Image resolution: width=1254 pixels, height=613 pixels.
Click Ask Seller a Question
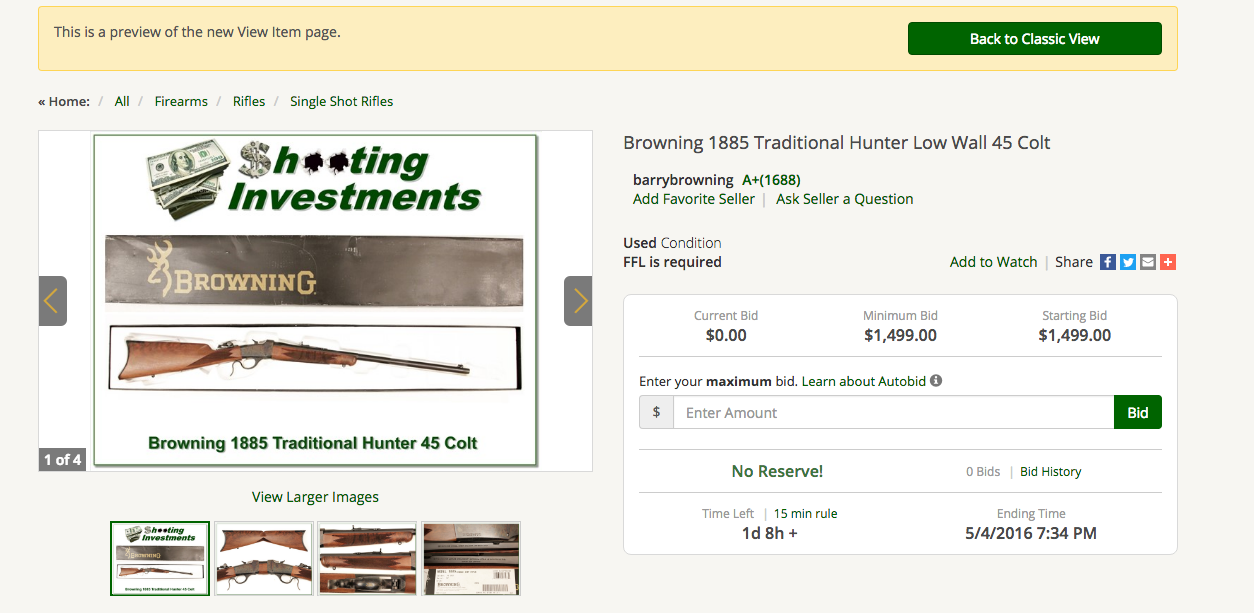coord(845,199)
